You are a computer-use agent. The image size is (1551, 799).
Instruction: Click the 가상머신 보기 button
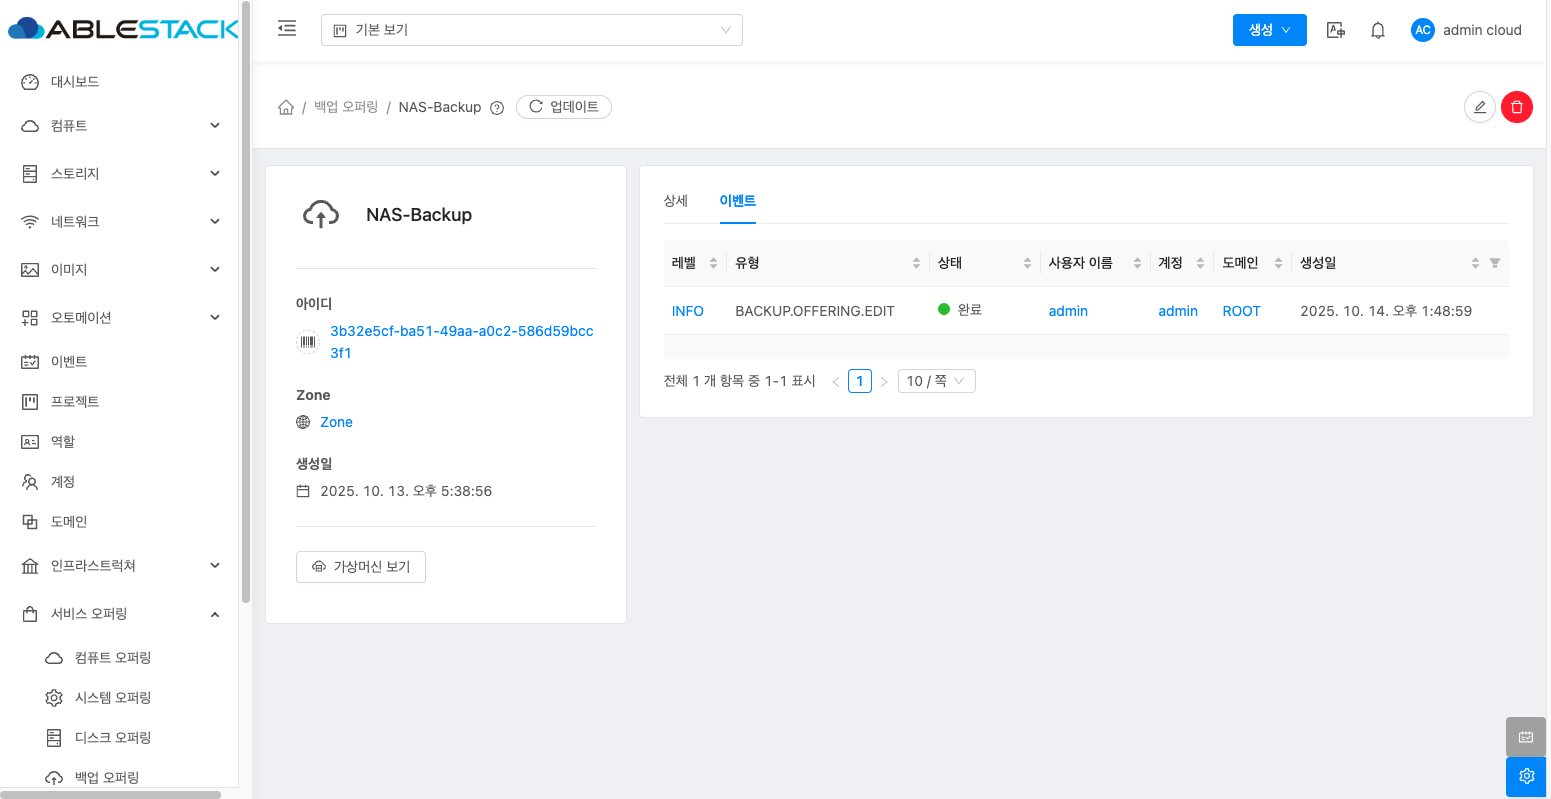(x=361, y=567)
